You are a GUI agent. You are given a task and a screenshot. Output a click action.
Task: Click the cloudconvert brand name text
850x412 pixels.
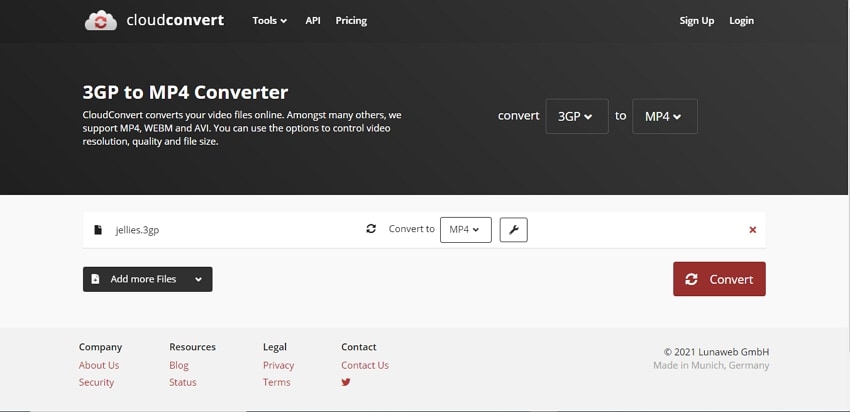pos(175,21)
